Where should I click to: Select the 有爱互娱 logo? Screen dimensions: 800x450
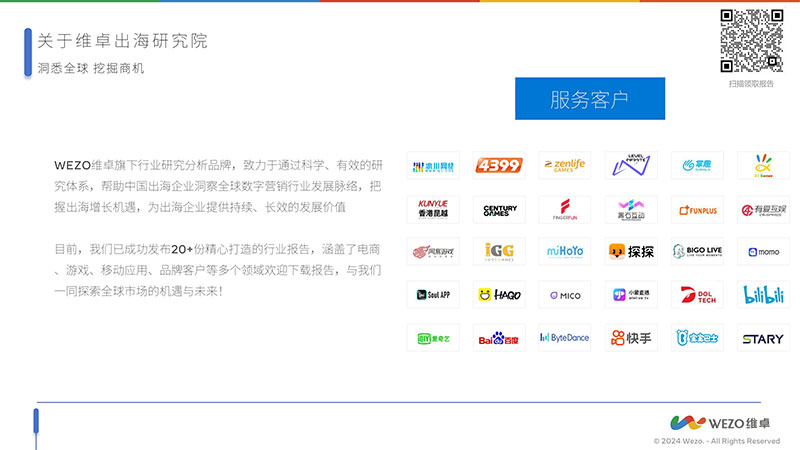tap(763, 210)
